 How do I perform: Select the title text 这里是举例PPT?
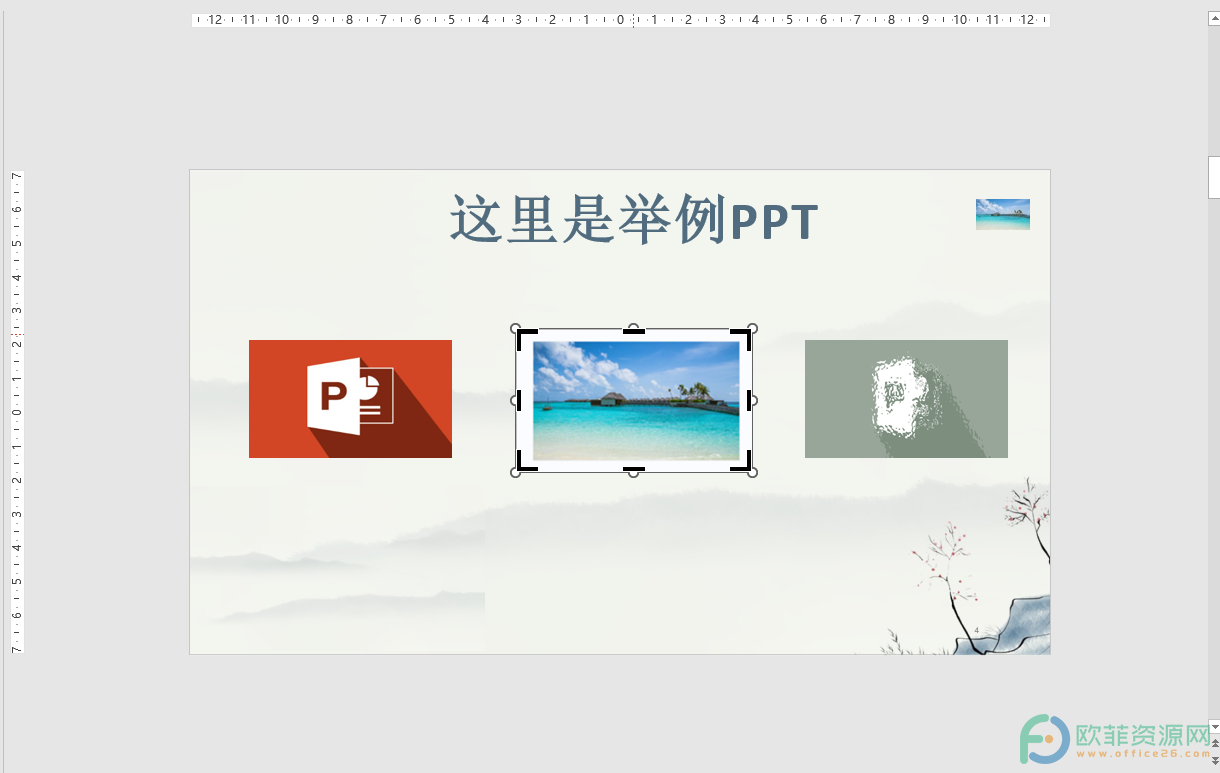point(634,220)
